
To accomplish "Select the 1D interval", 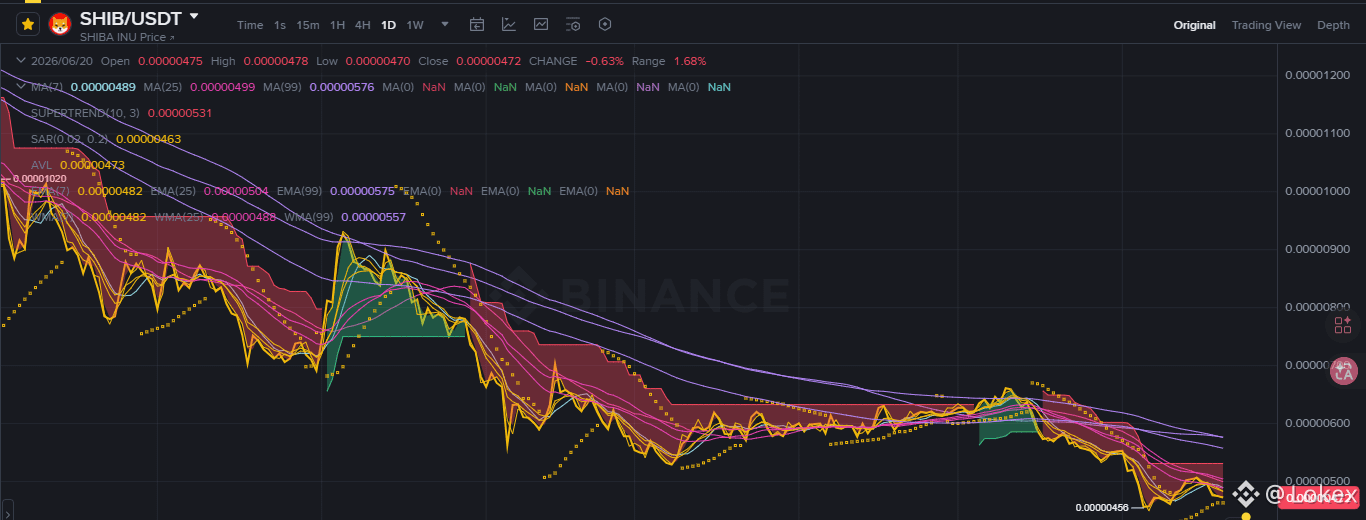I will tap(388, 25).
